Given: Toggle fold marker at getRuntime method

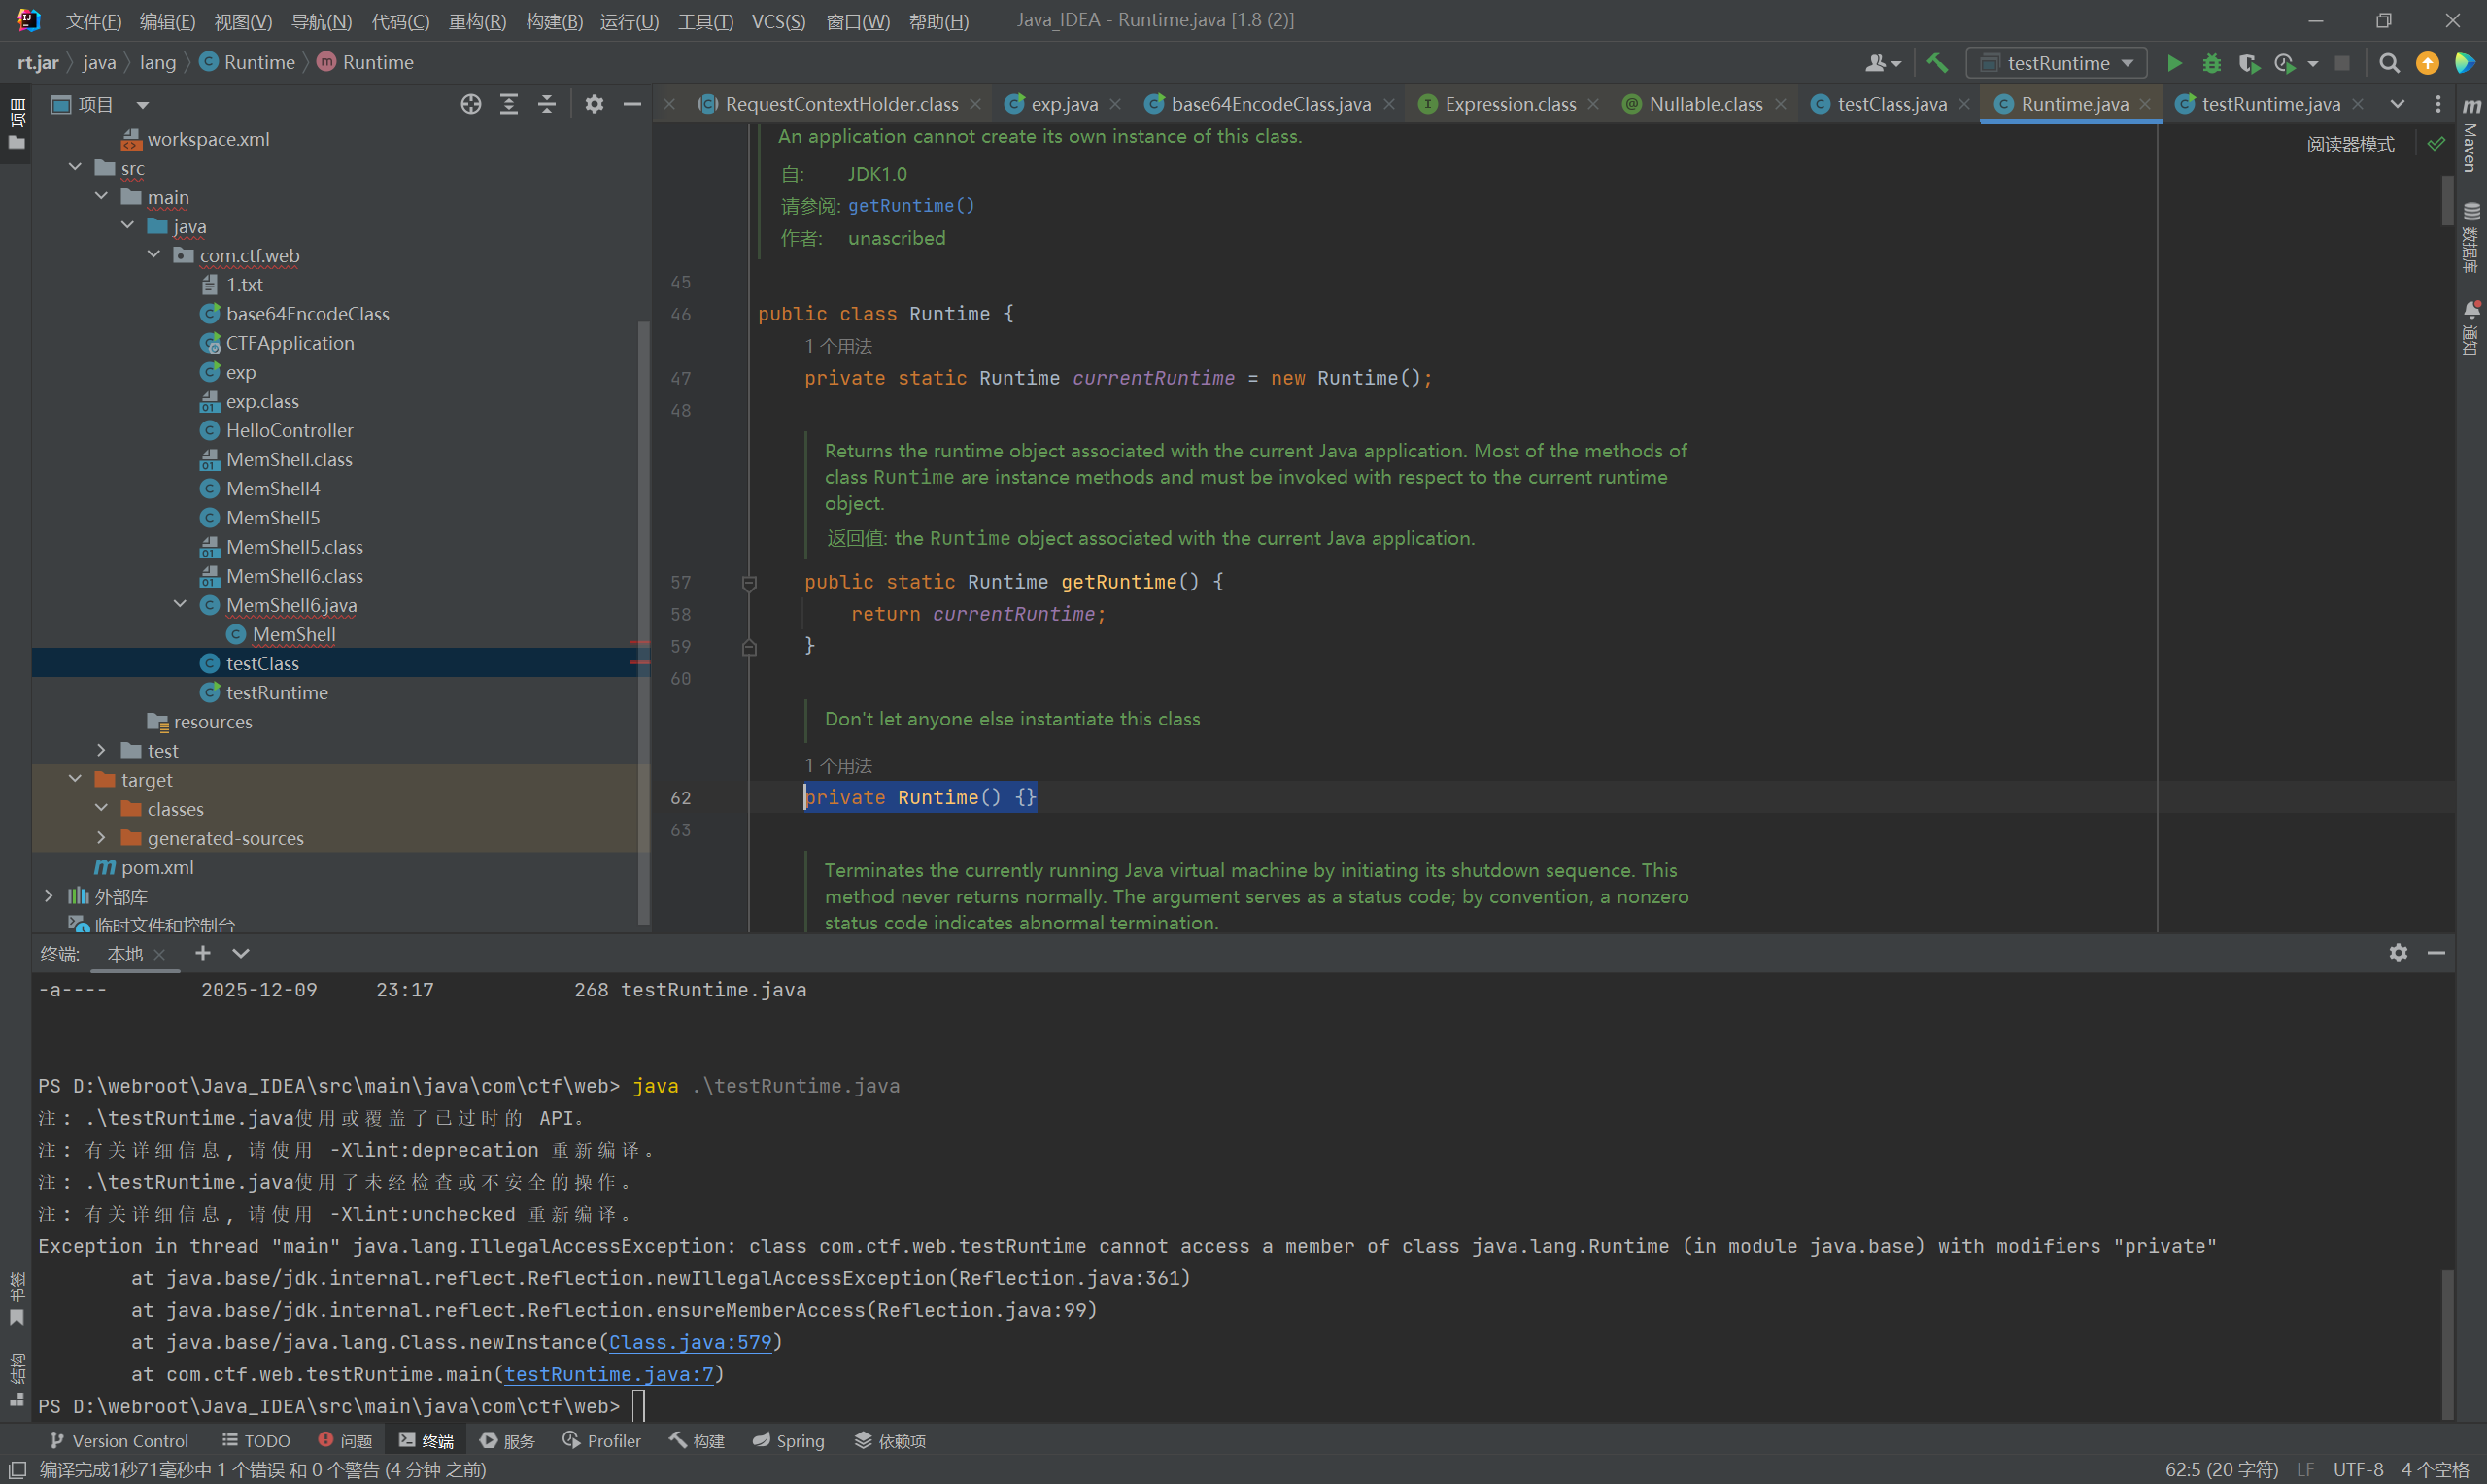Looking at the screenshot, I should click(749, 582).
